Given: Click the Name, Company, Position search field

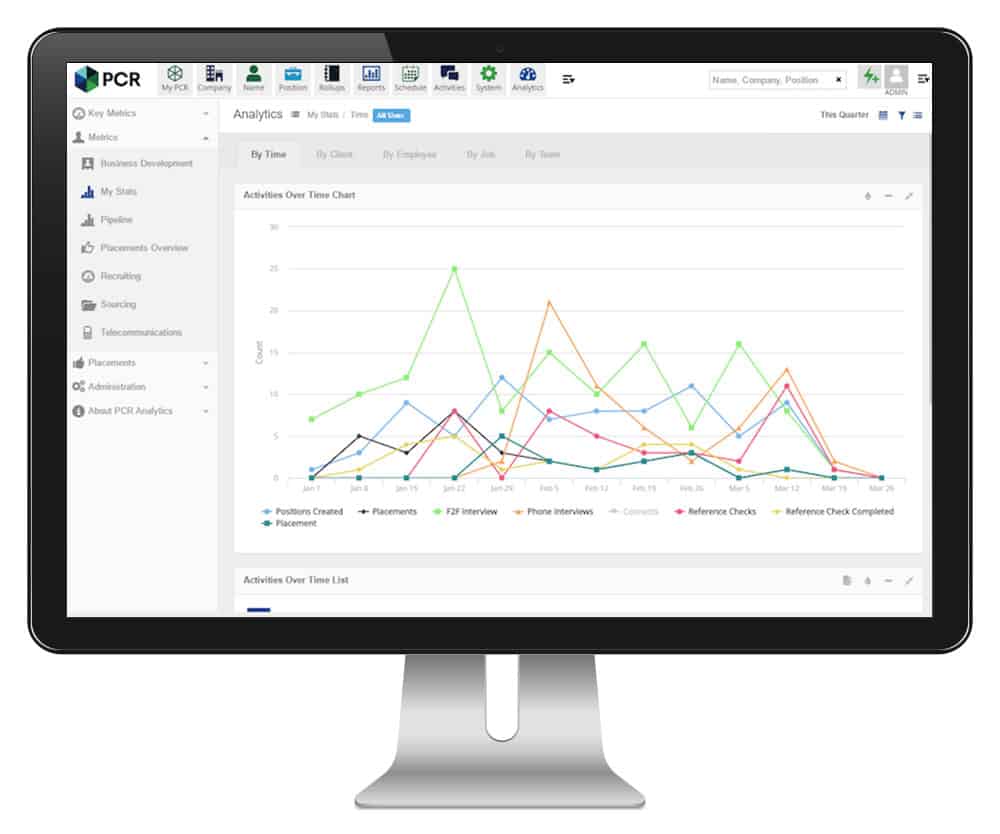Looking at the screenshot, I should (x=776, y=78).
